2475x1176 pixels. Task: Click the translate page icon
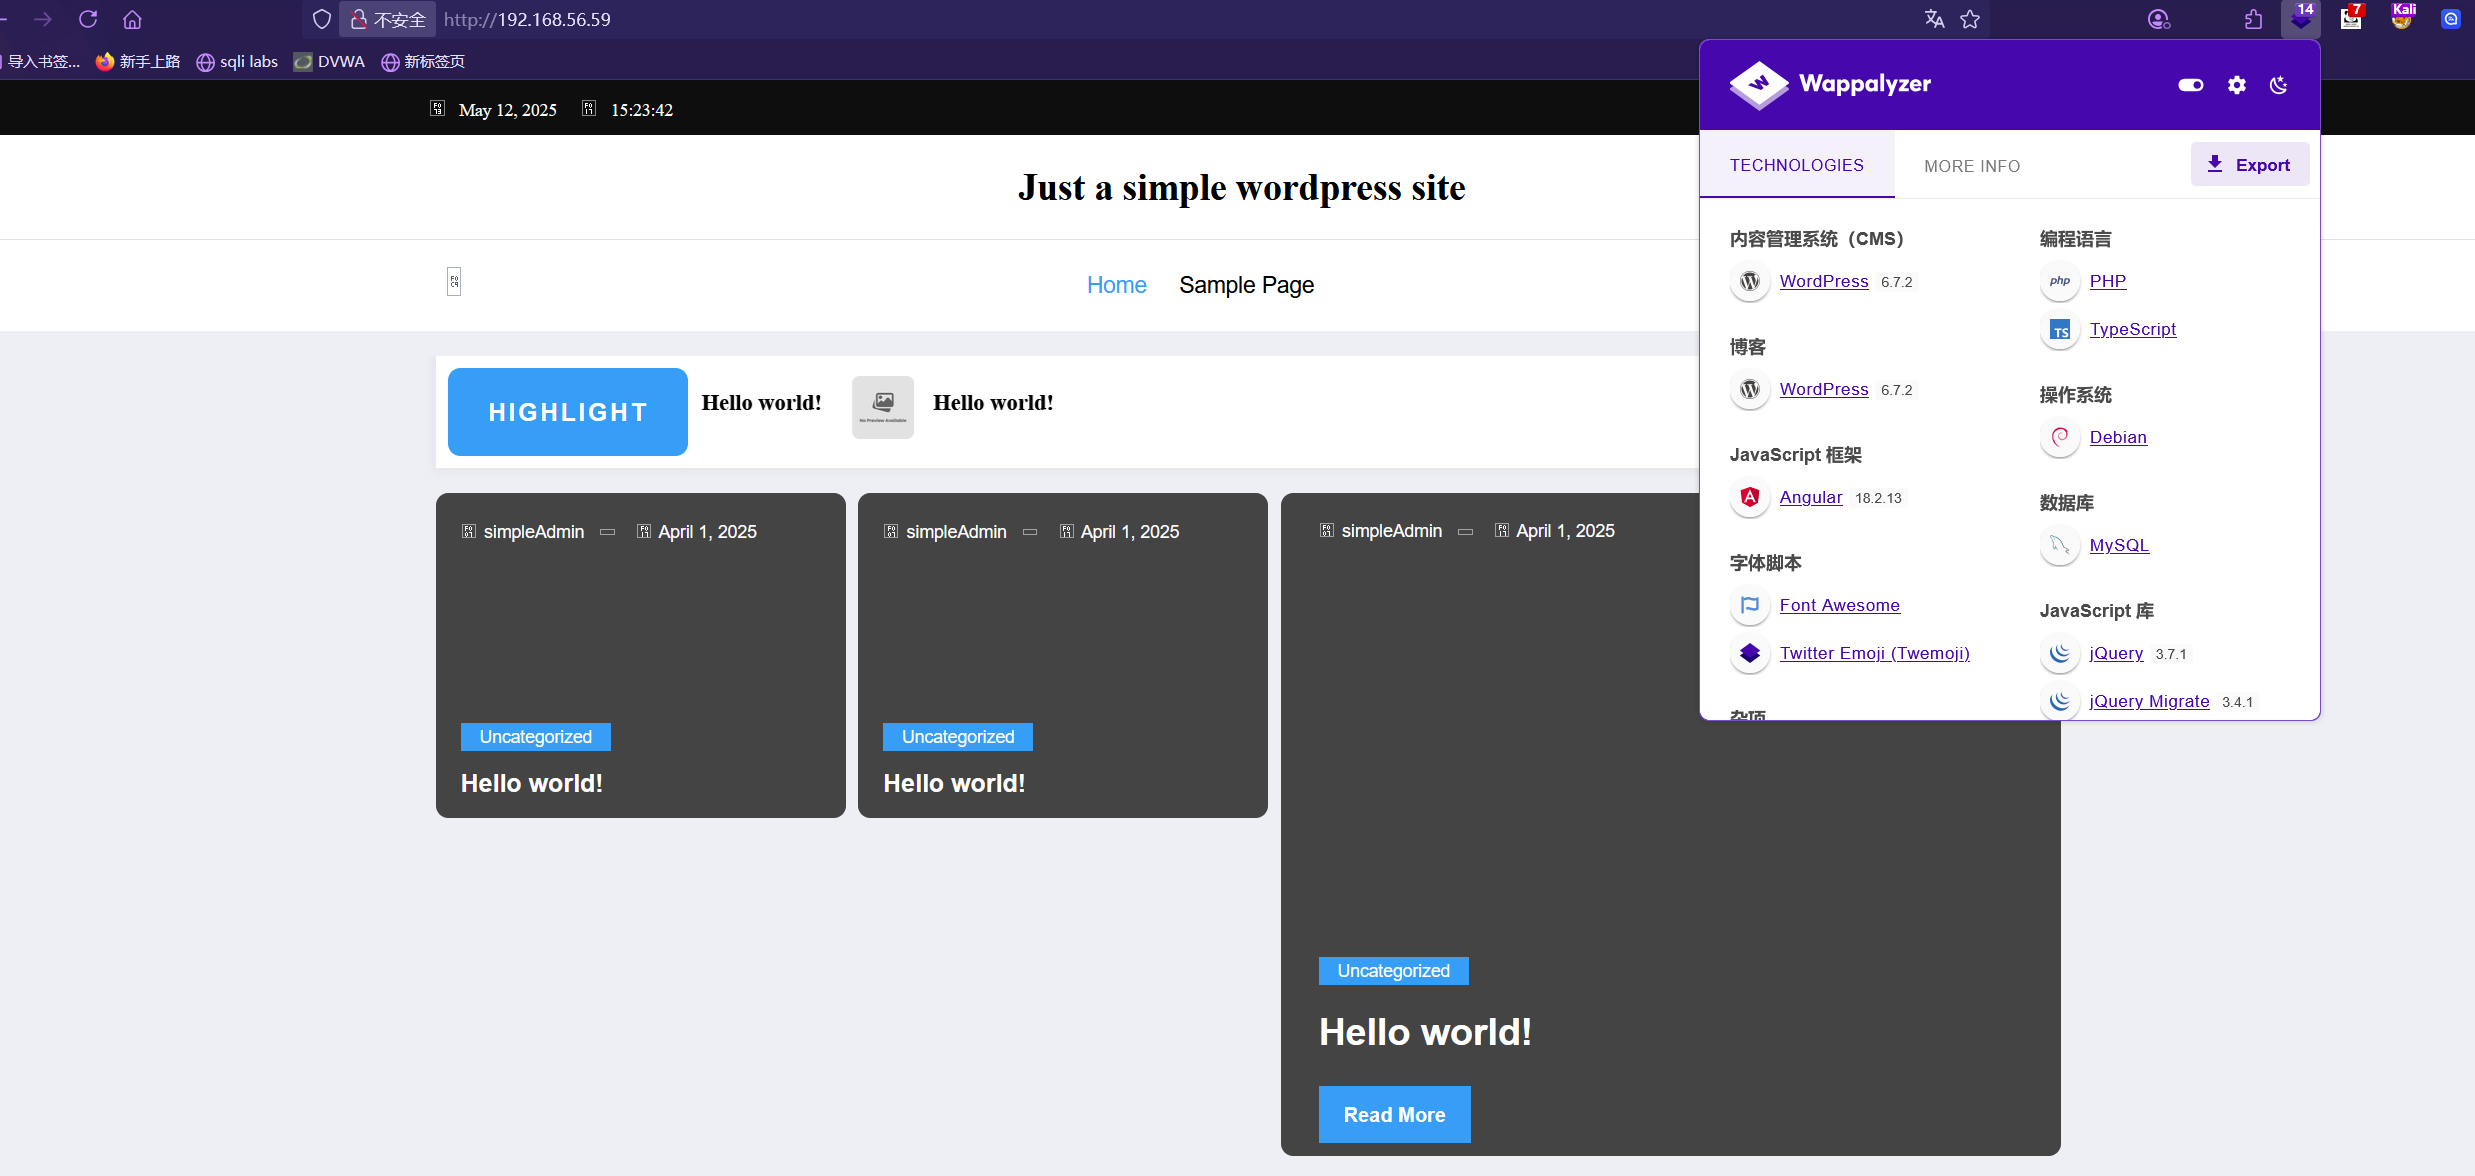tap(1934, 19)
